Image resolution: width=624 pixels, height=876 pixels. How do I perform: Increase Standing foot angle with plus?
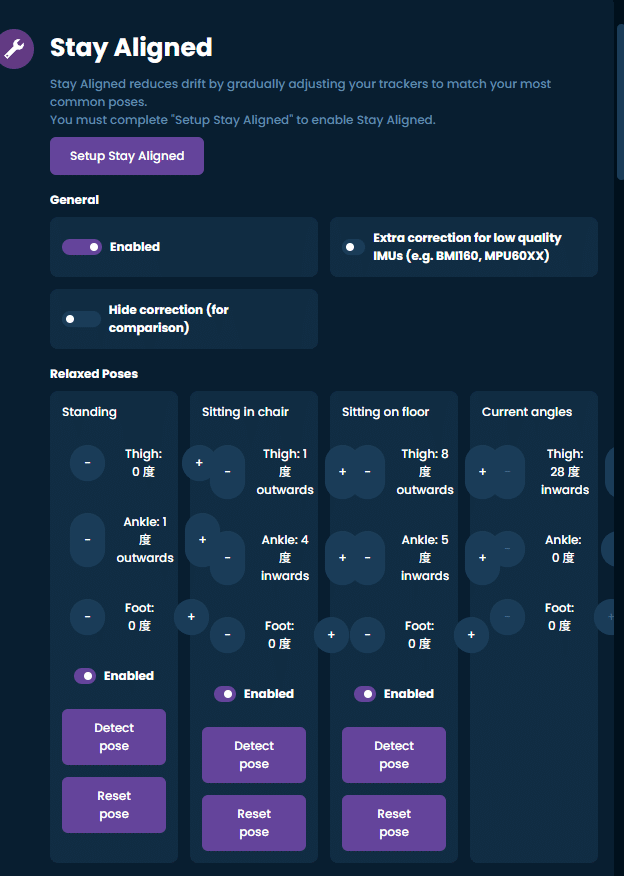coord(191,616)
